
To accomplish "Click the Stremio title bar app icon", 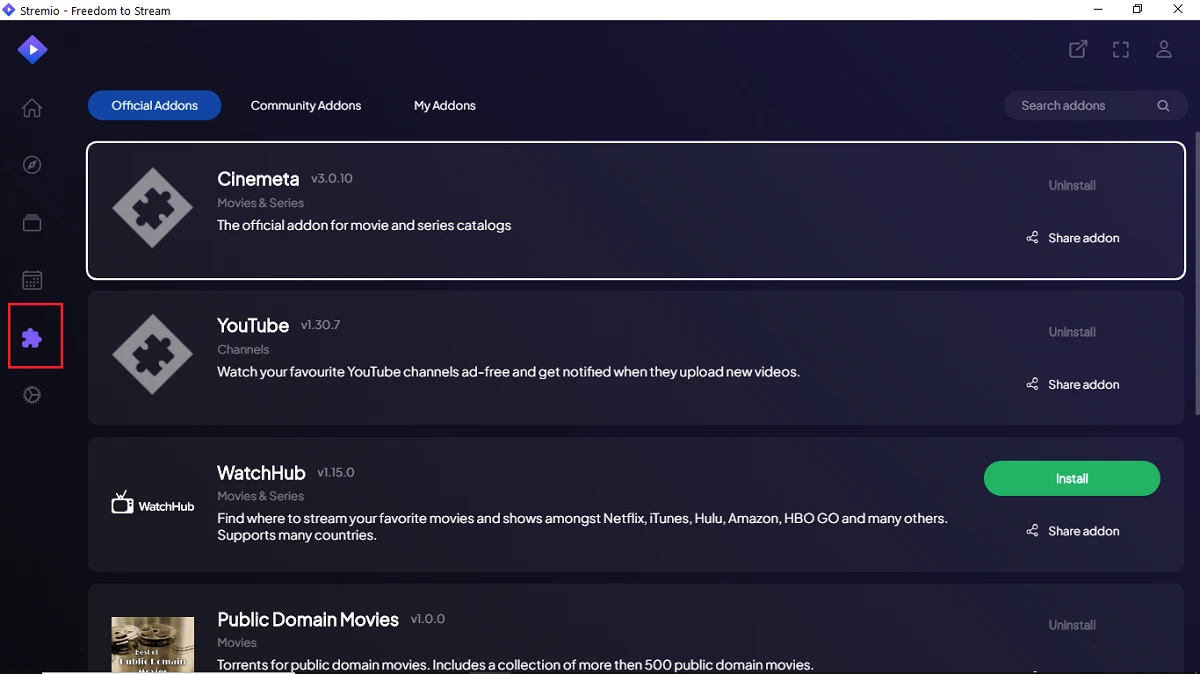I will pyautogui.click(x=10, y=10).
